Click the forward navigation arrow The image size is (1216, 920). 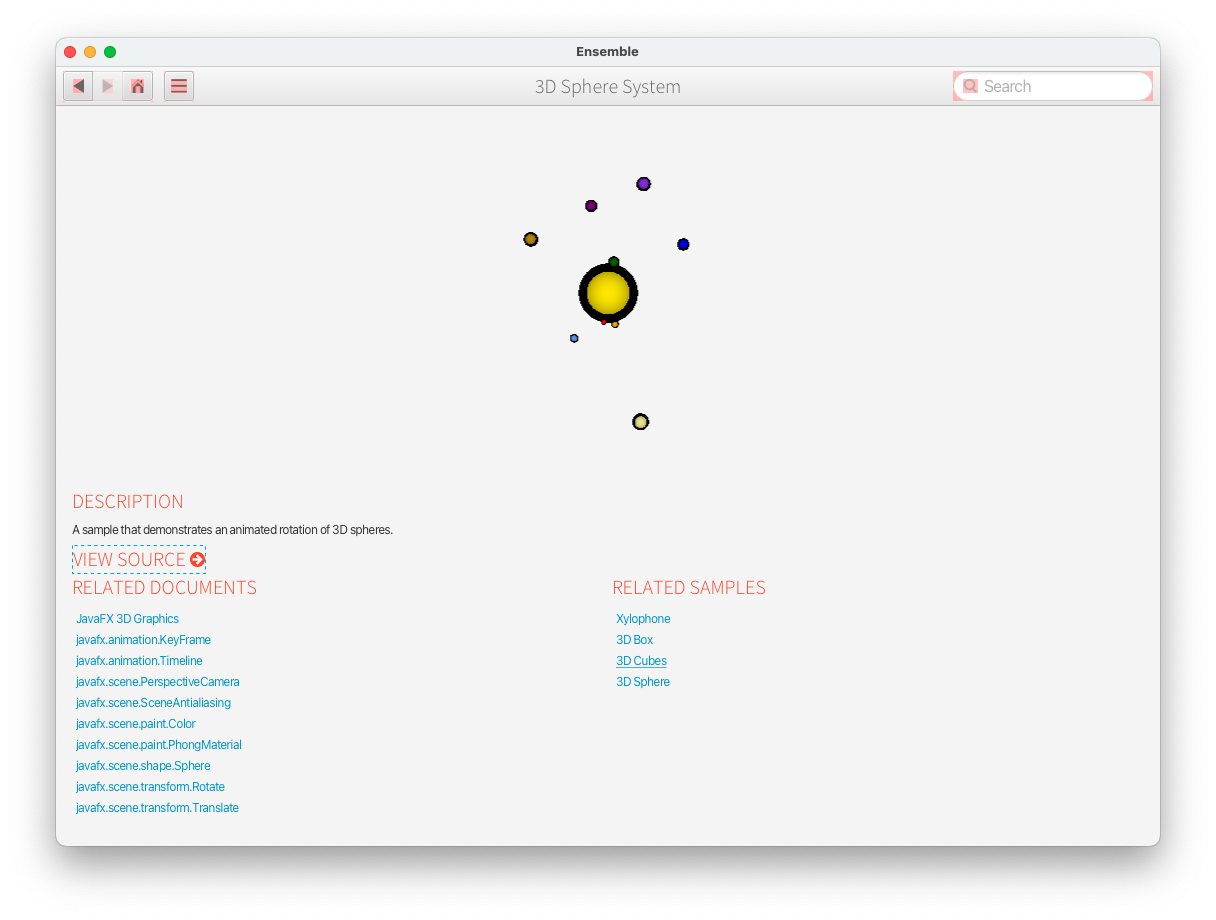click(108, 86)
